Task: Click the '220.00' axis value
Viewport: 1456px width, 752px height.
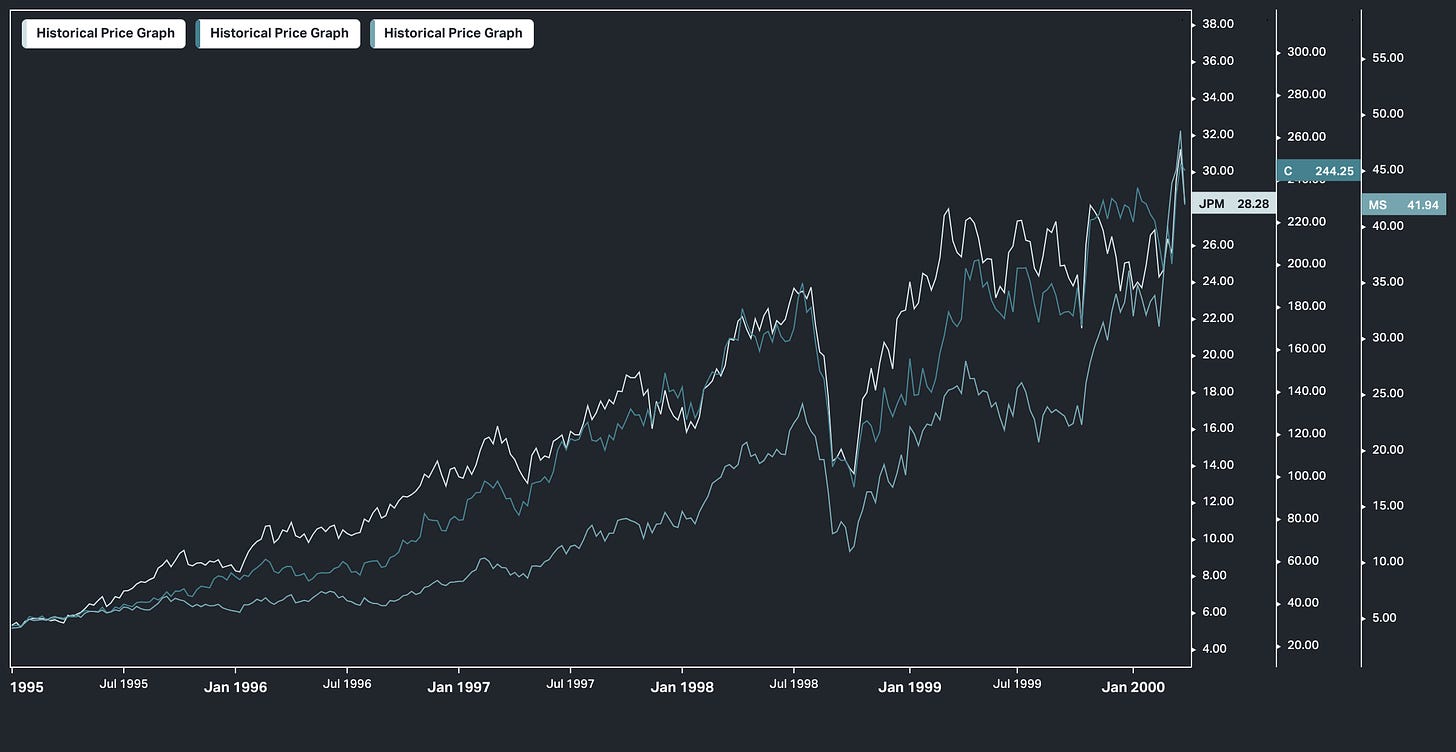Action: coord(1306,222)
